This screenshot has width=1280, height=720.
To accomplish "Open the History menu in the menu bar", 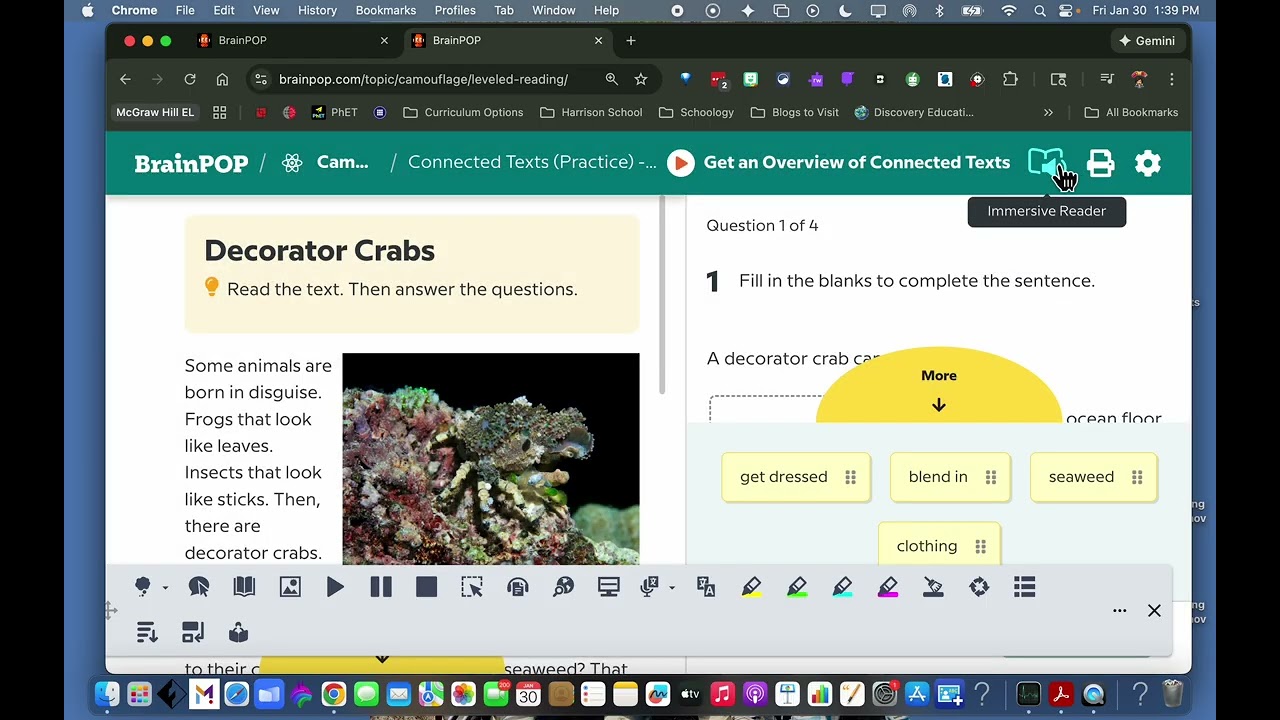I will click(317, 10).
